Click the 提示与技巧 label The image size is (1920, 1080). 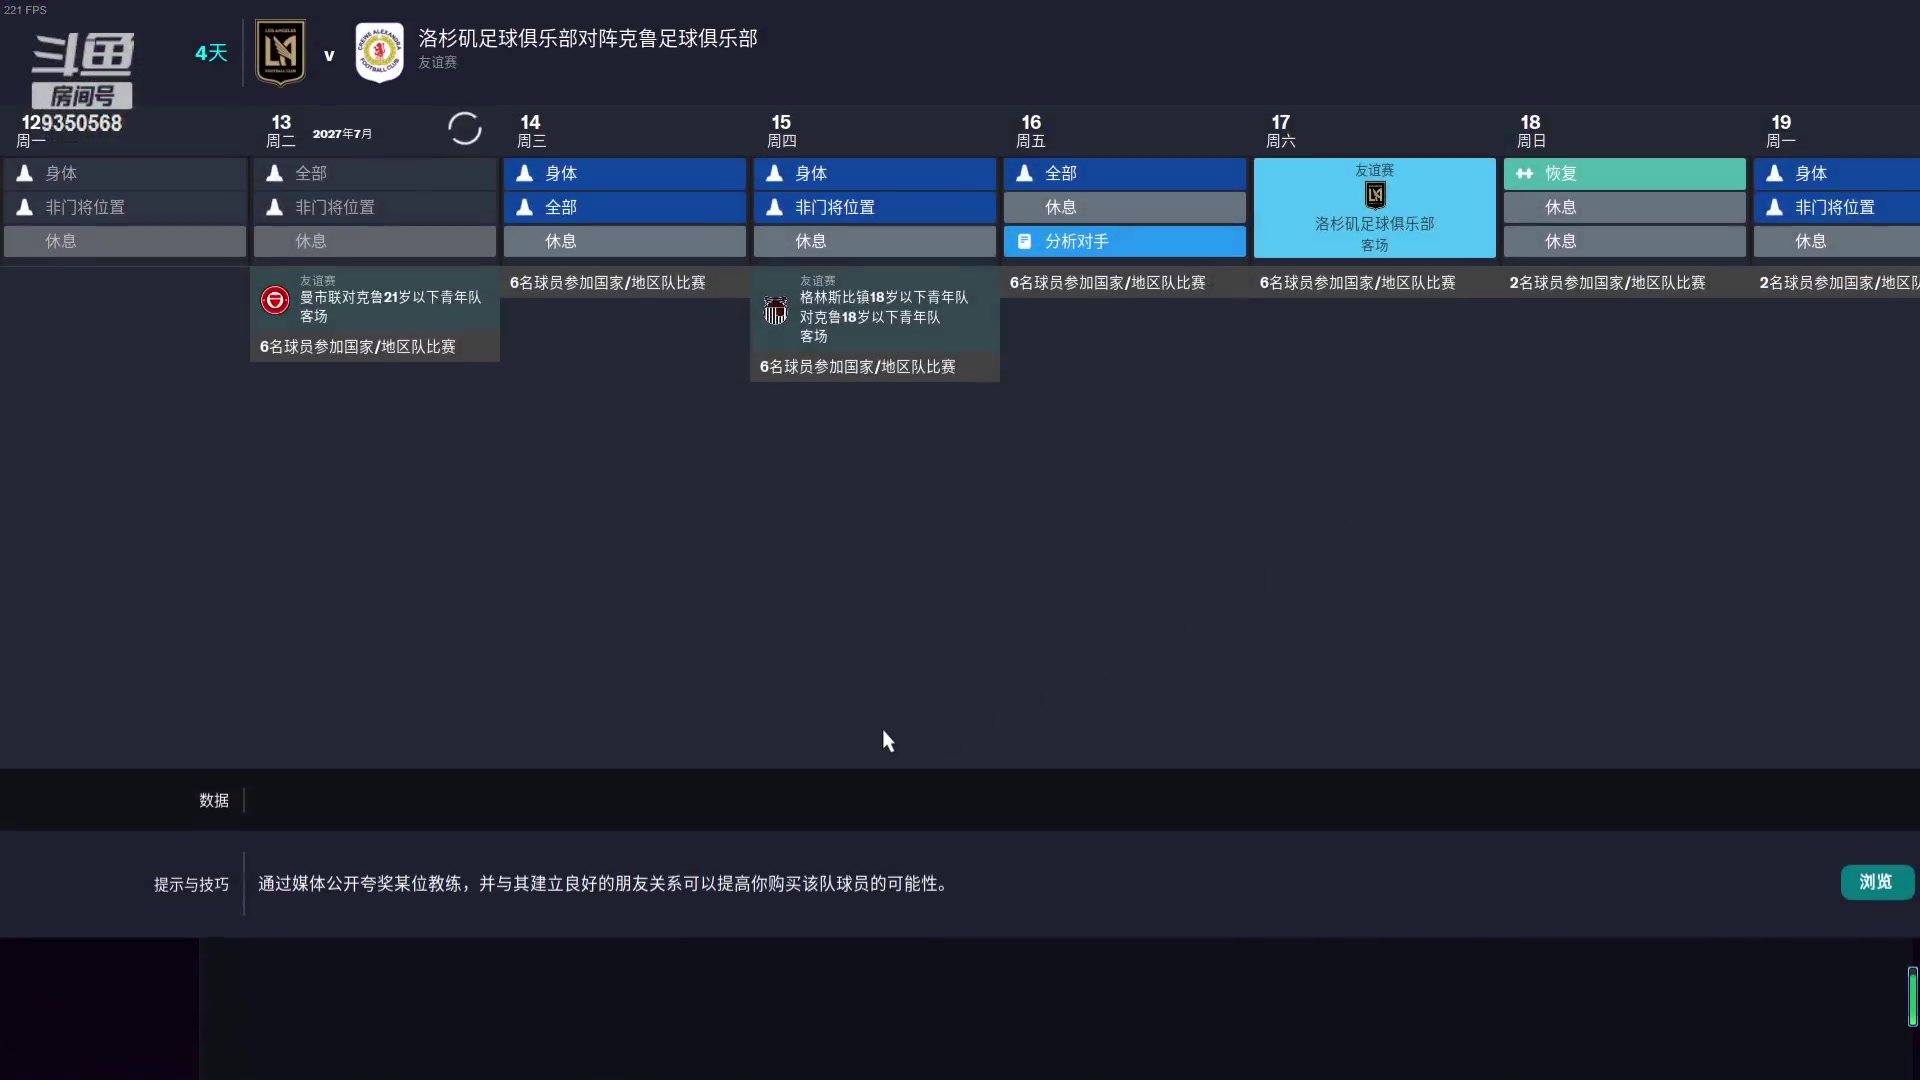tap(191, 884)
